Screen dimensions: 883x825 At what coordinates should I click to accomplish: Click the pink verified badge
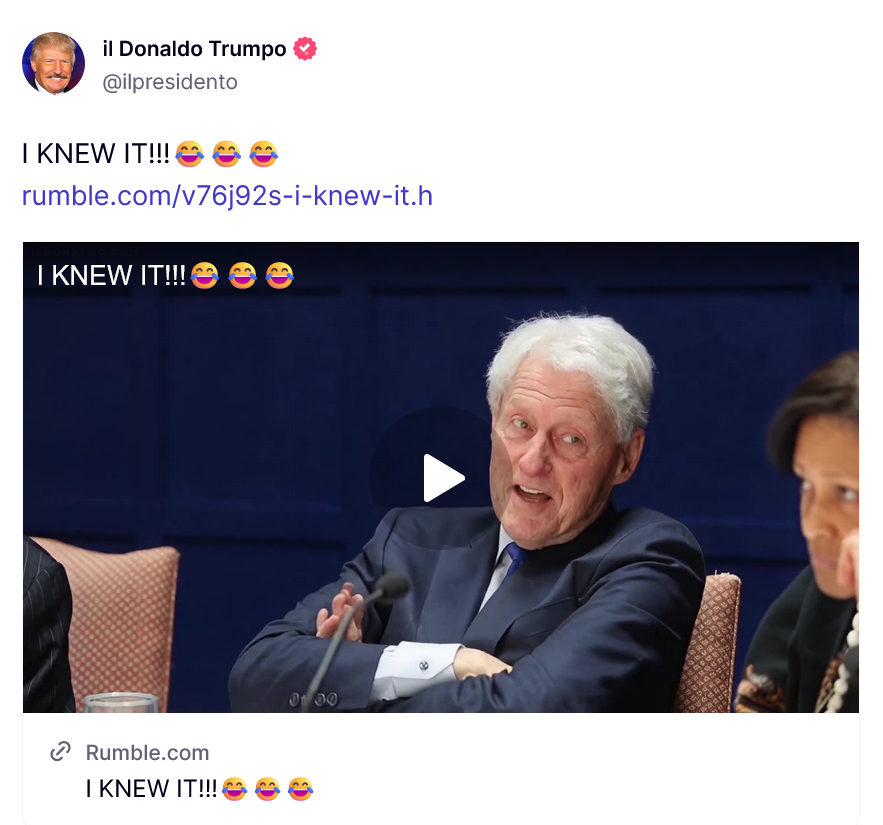[305, 49]
